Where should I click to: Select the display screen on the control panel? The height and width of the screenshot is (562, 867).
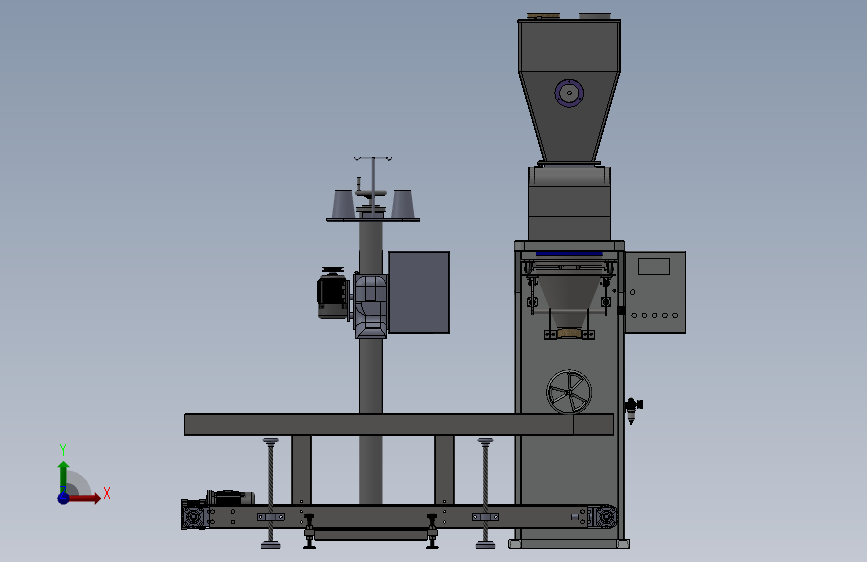(x=654, y=266)
